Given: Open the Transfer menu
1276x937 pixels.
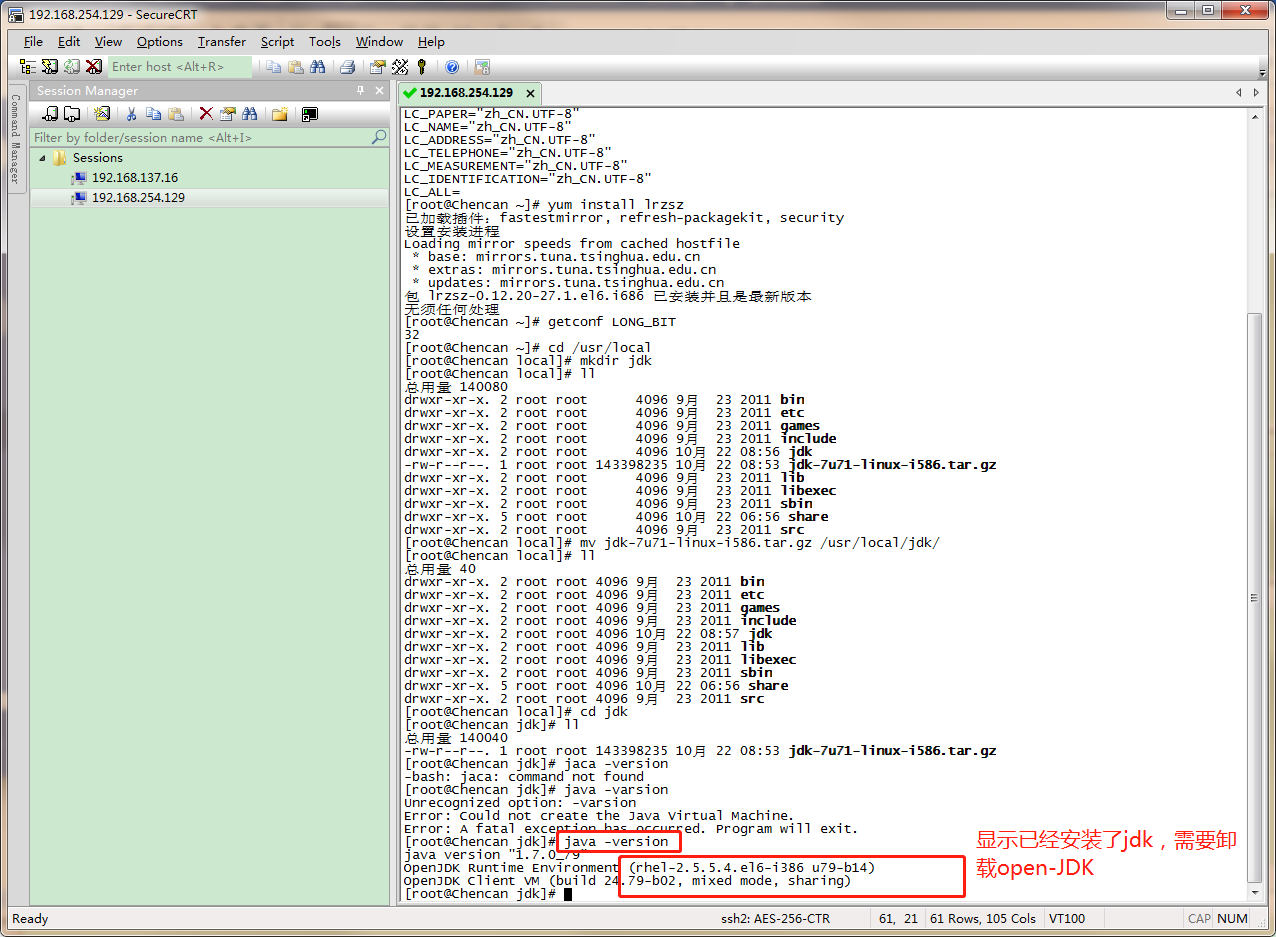Looking at the screenshot, I should pyautogui.click(x=222, y=41).
